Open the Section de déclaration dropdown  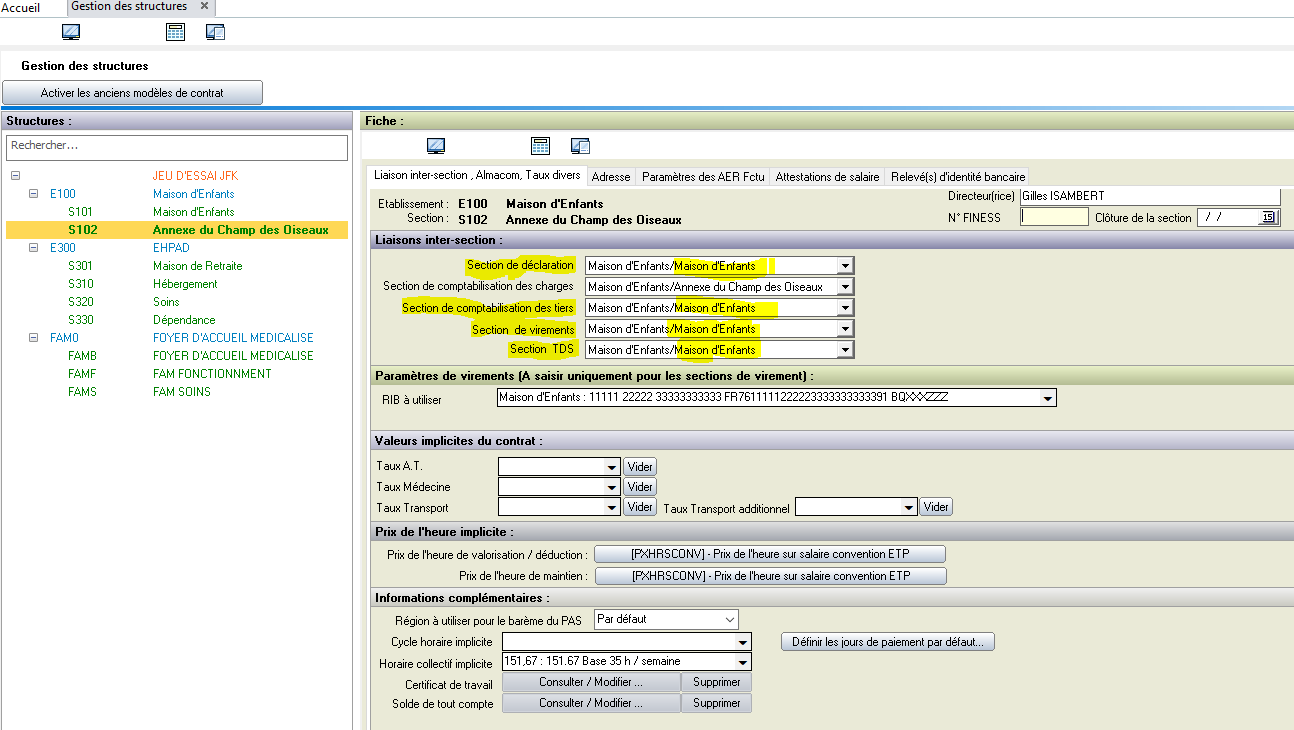[x=845, y=266]
